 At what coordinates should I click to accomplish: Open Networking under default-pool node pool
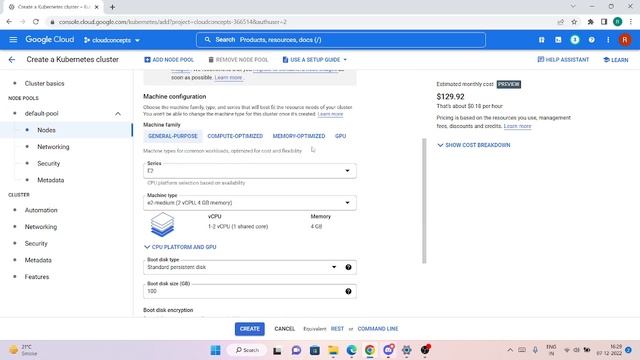(53, 147)
